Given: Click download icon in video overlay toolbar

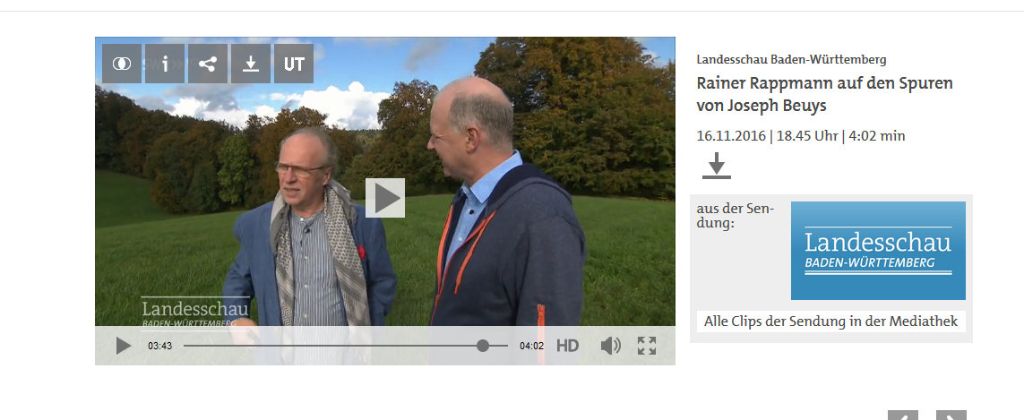Looking at the screenshot, I should 251,63.
